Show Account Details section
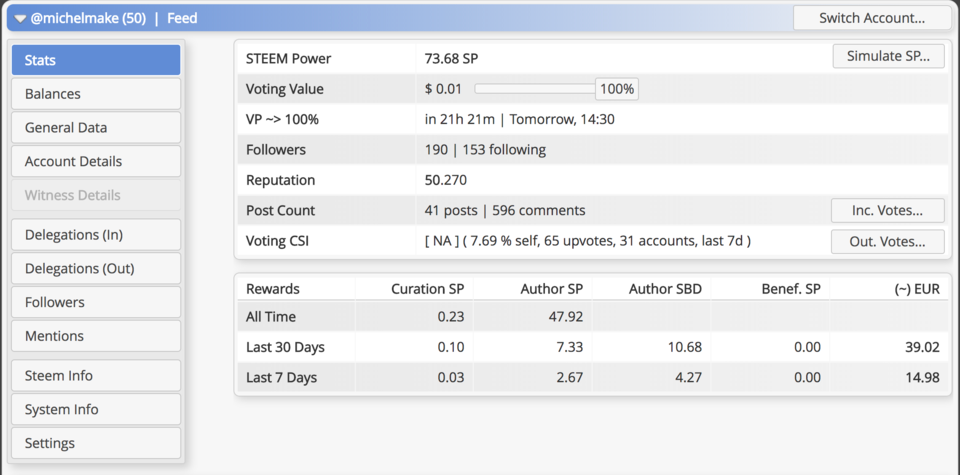Image resolution: width=960 pixels, height=475 pixels. point(96,161)
